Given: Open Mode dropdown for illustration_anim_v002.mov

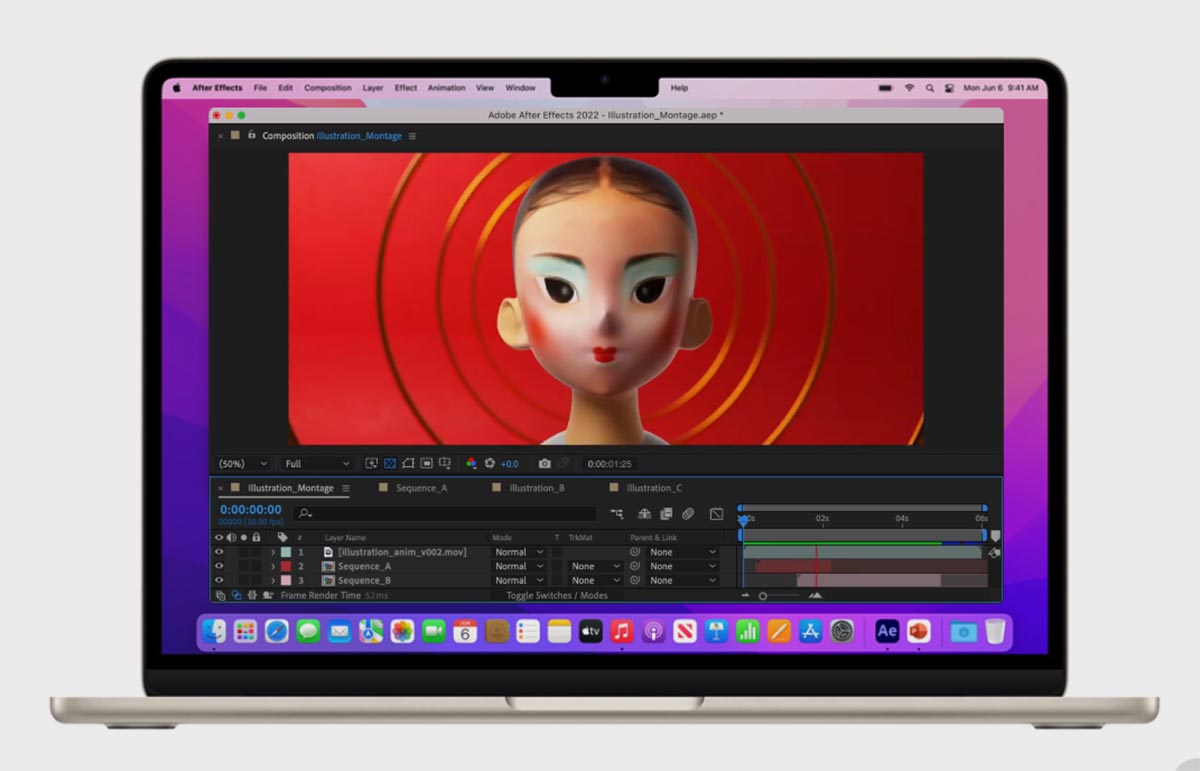Looking at the screenshot, I should click(x=519, y=552).
